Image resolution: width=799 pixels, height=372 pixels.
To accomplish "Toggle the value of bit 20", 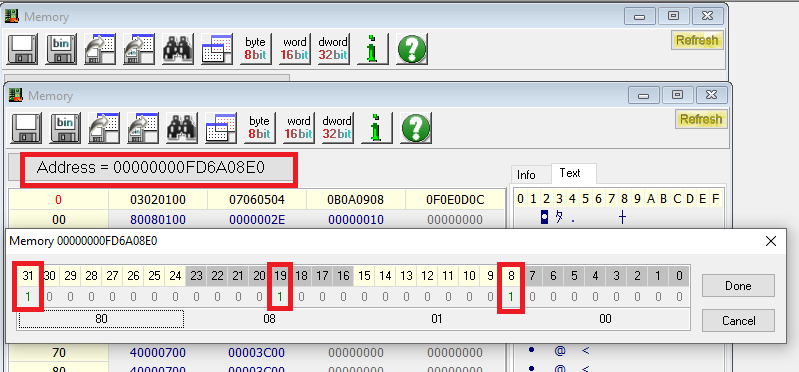I will [259, 297].
